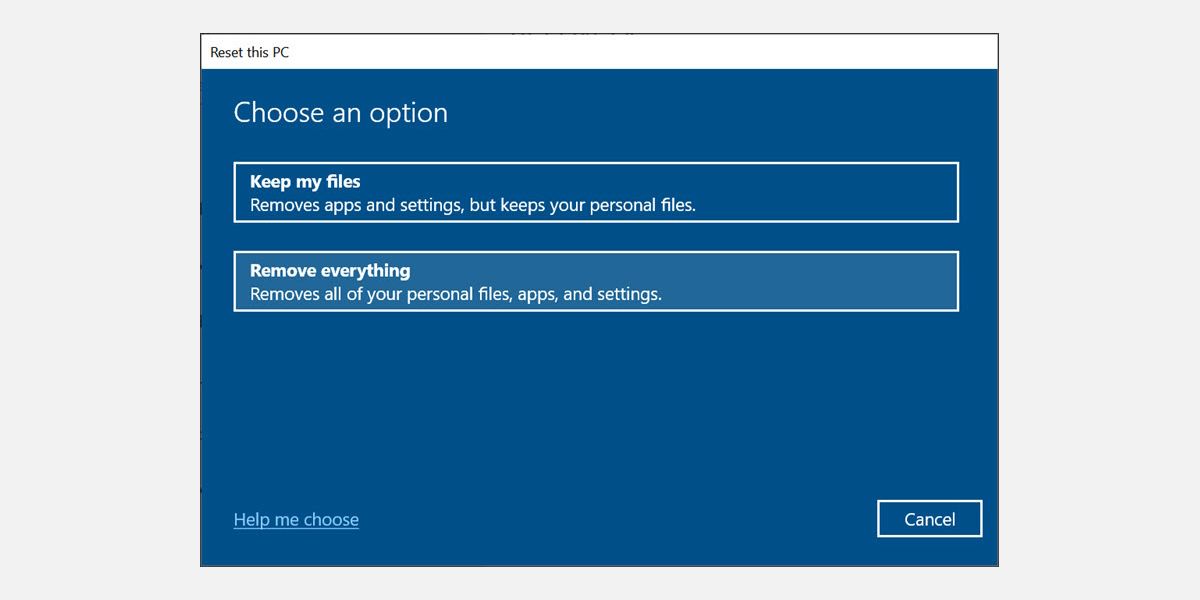Choose the Keep my files option
The height and width of the screenshot is (600, 1200).
tap(595, 192)
